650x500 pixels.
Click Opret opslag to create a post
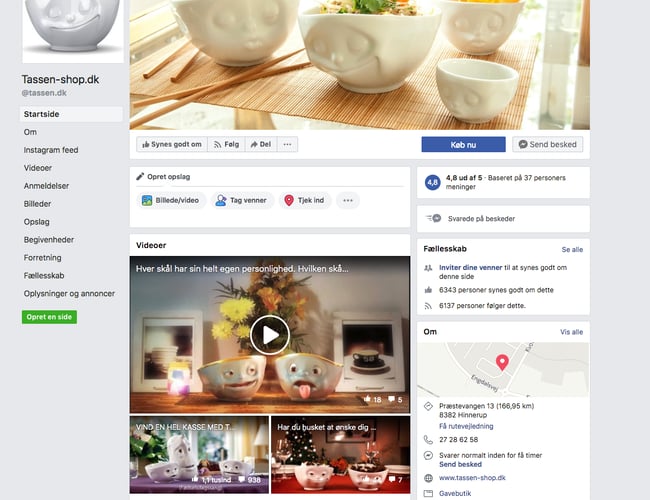coord(168,177)
